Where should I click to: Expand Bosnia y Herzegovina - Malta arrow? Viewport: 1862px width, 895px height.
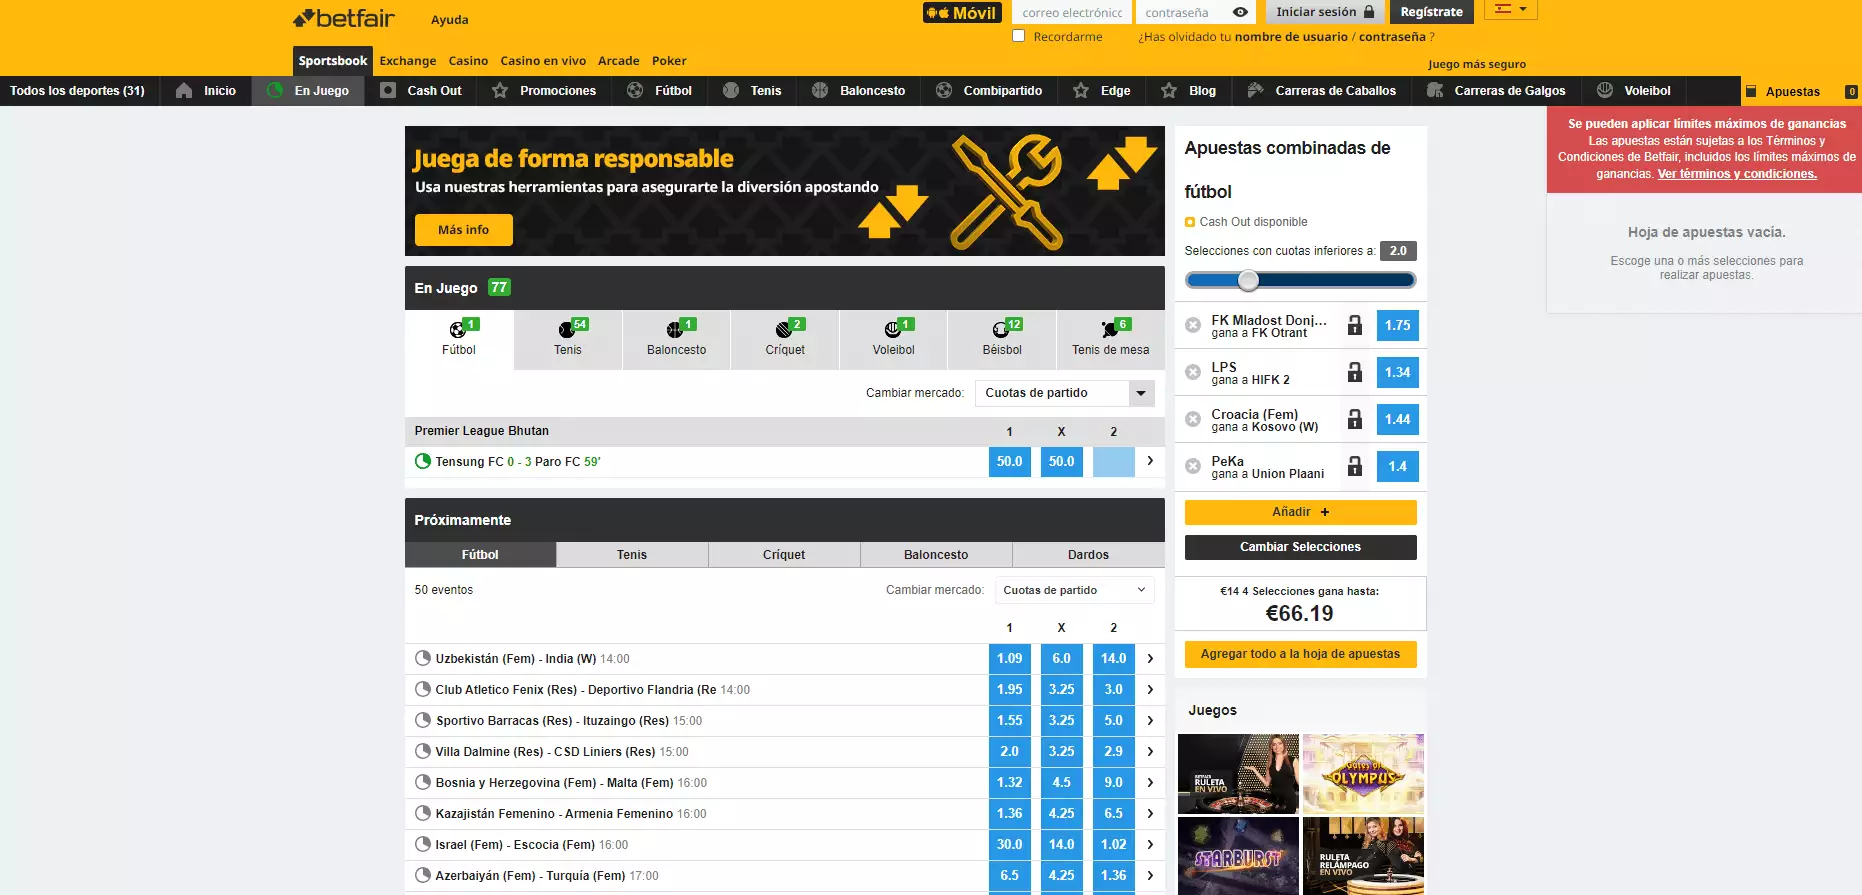pyautogui.click(x=1150, y=782)
